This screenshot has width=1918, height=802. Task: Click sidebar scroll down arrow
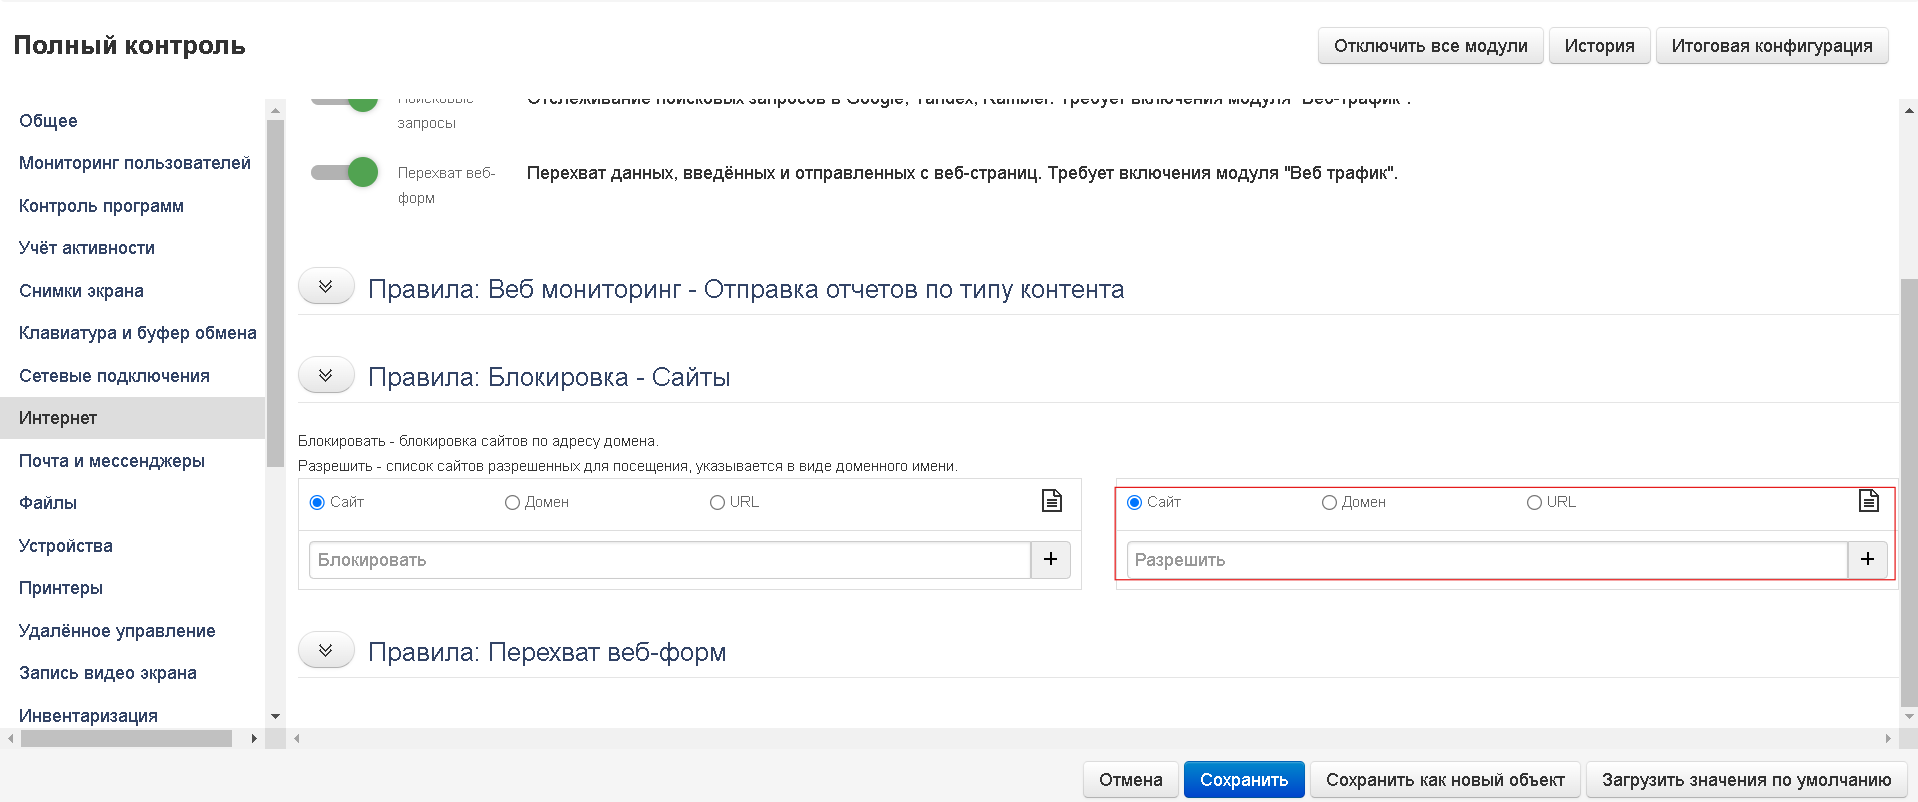[276, 717]
